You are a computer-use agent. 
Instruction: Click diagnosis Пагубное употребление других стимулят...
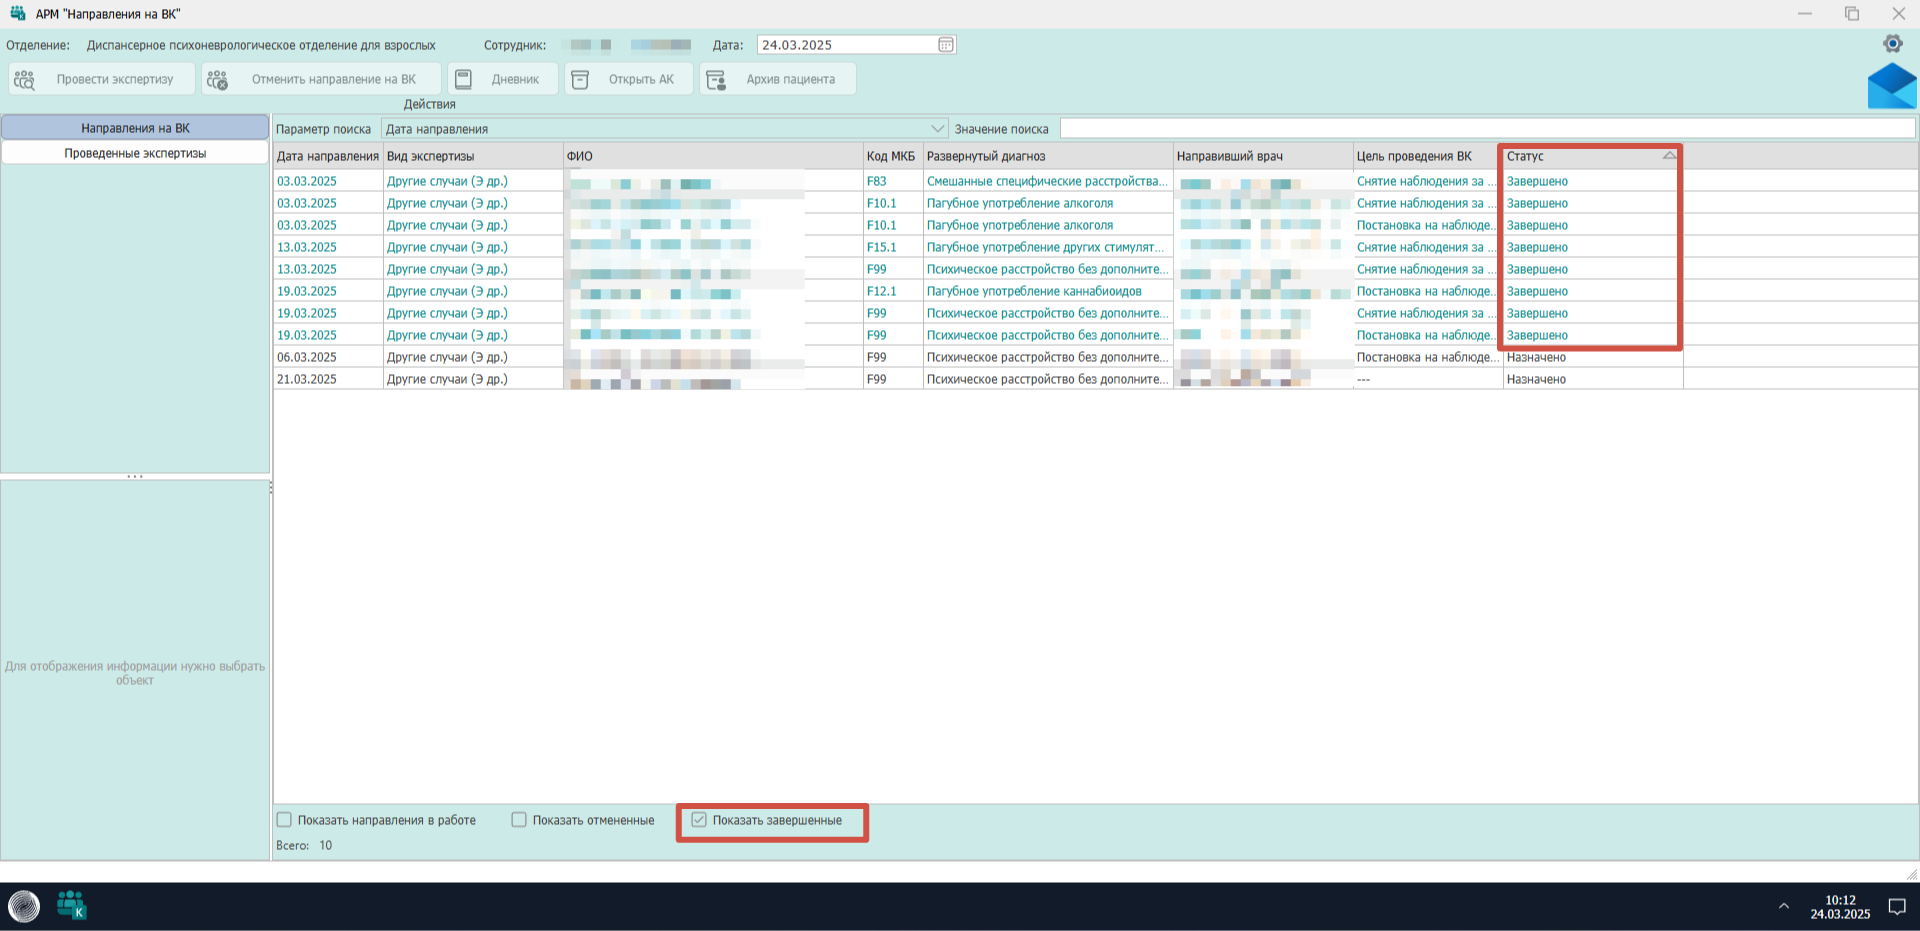coord(1045,247)
